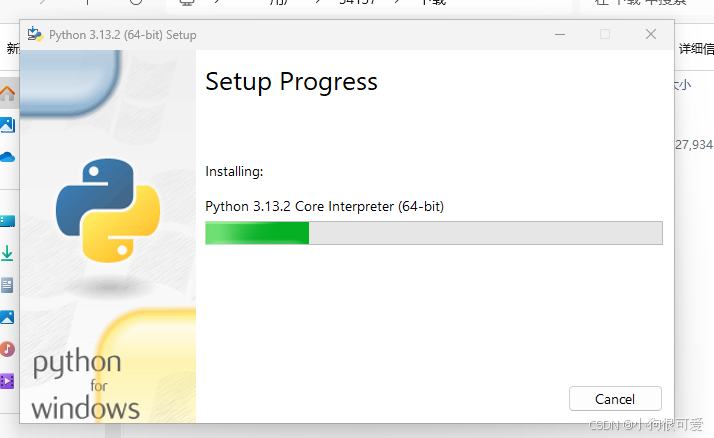Cancel the Python installation
This screenshot has height=438, width=714.
(615, 399)
